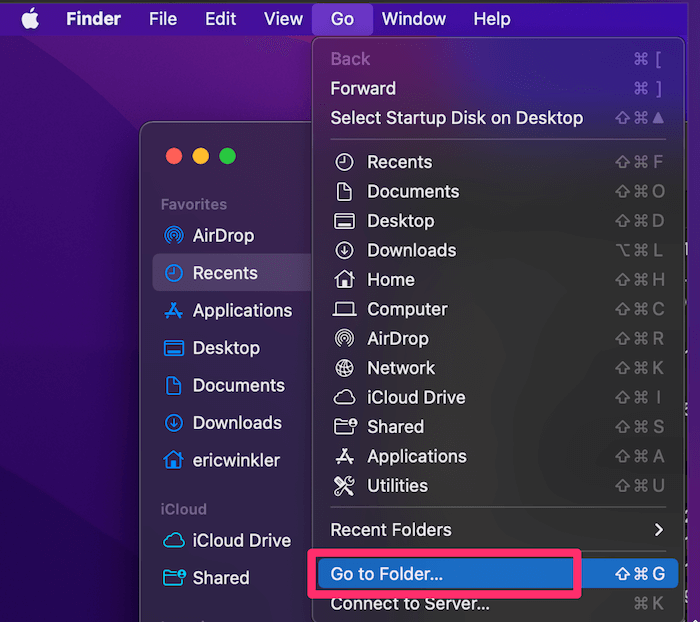The image size is (700, 622).
Task: Click the Utilities label in Go menu
Action: coord(397,486)
